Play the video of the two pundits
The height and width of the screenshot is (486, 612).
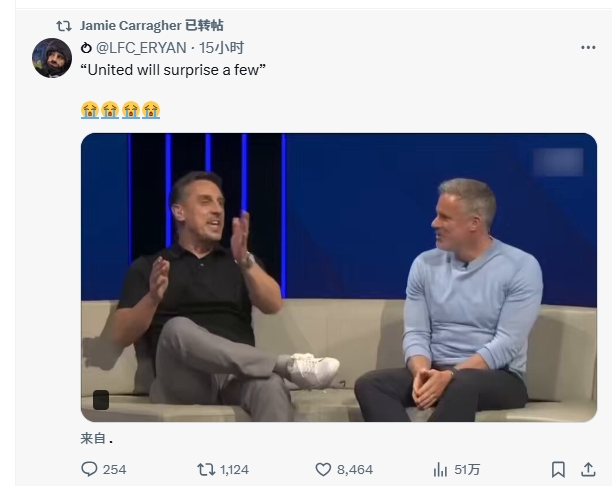click(x=338, y=277)
